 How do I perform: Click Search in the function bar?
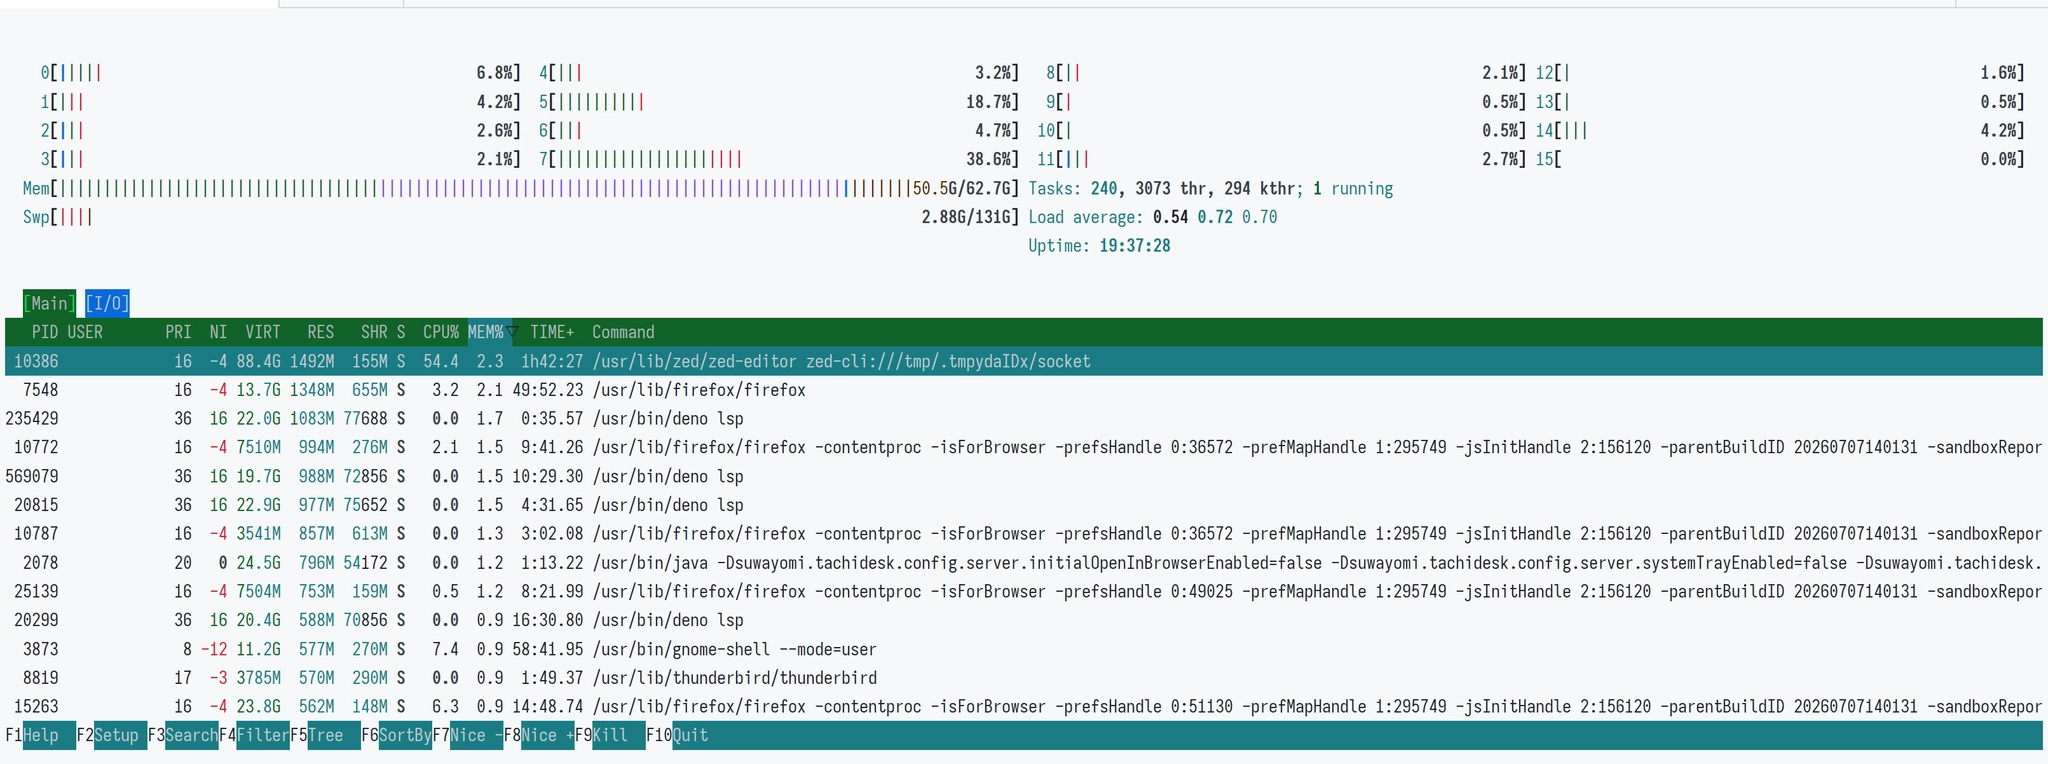click(183, 735)
